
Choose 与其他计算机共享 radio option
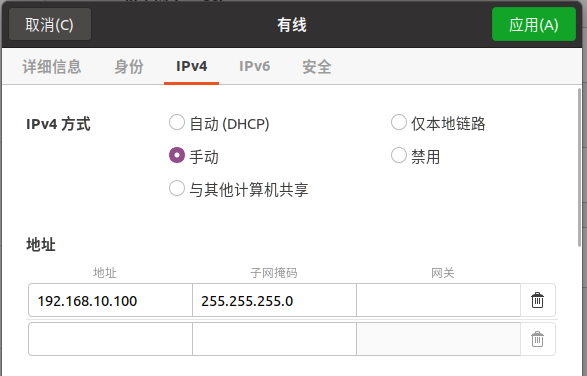(177, 188)
